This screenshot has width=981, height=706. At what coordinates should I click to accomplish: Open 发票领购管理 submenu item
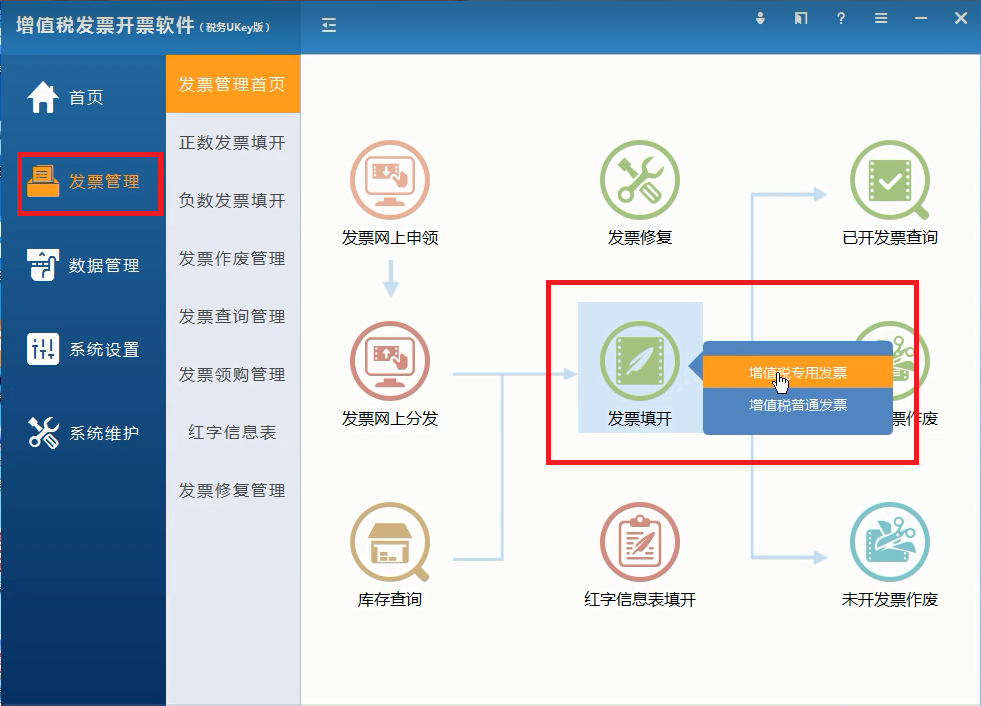click(233, 374)
